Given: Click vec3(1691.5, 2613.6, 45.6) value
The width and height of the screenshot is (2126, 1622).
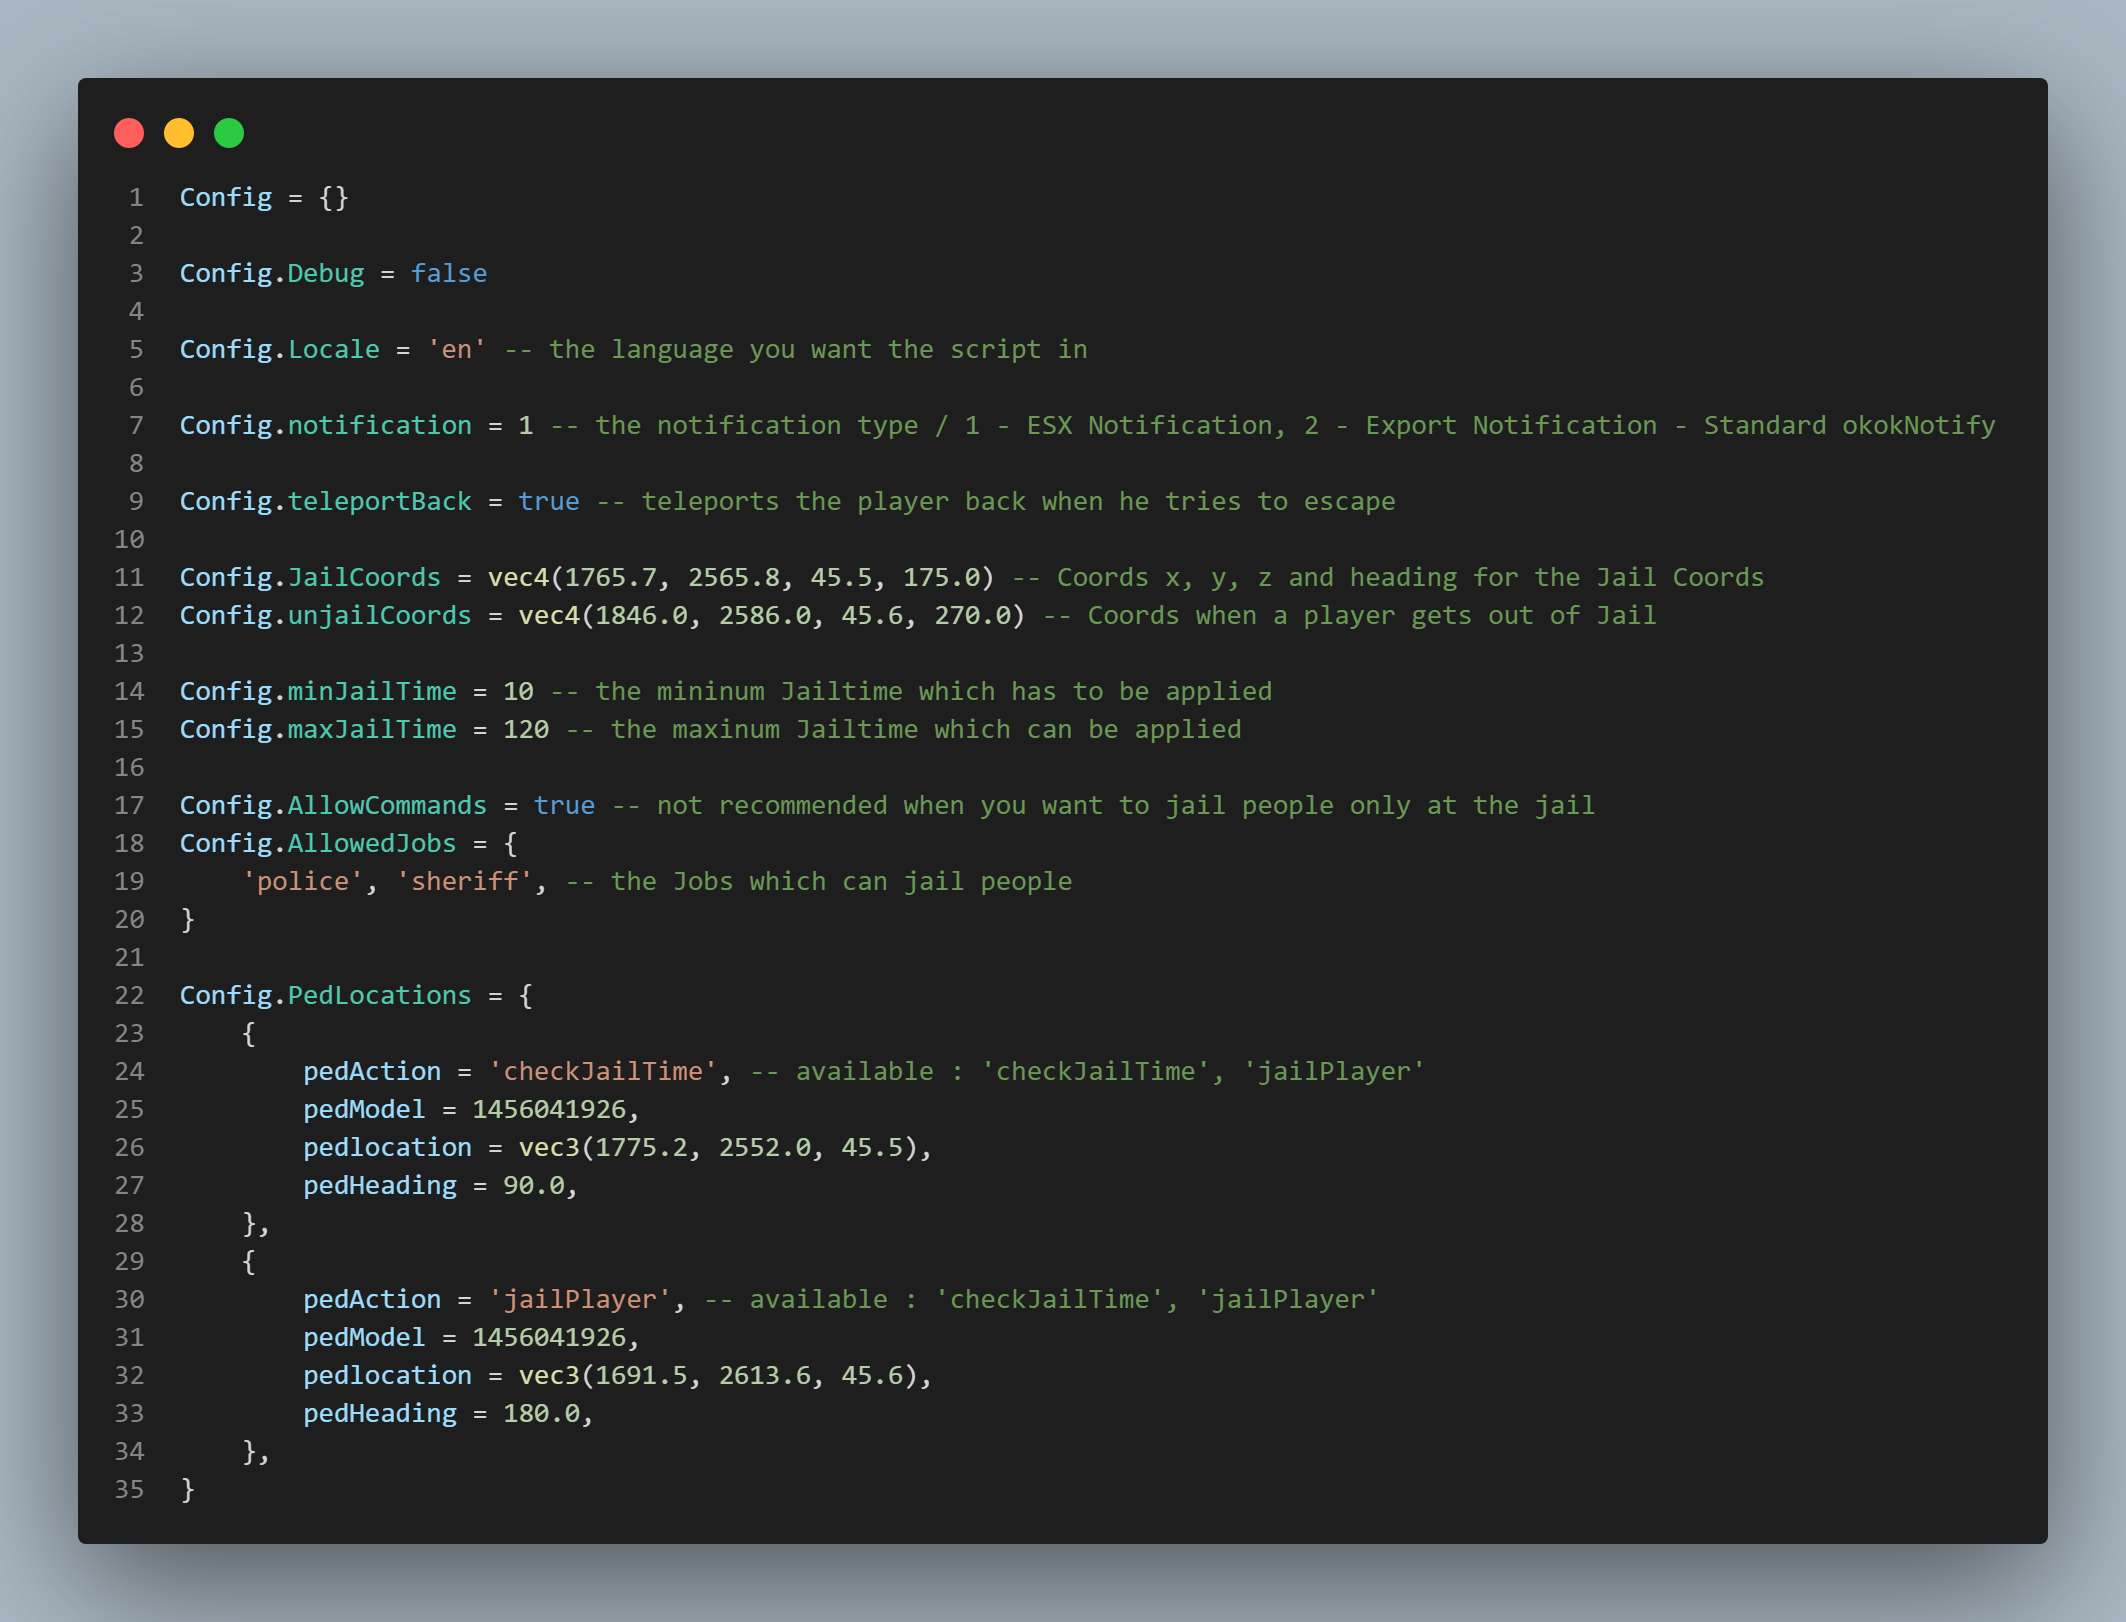Looking at the screenshot, I should click(718, 1376).
